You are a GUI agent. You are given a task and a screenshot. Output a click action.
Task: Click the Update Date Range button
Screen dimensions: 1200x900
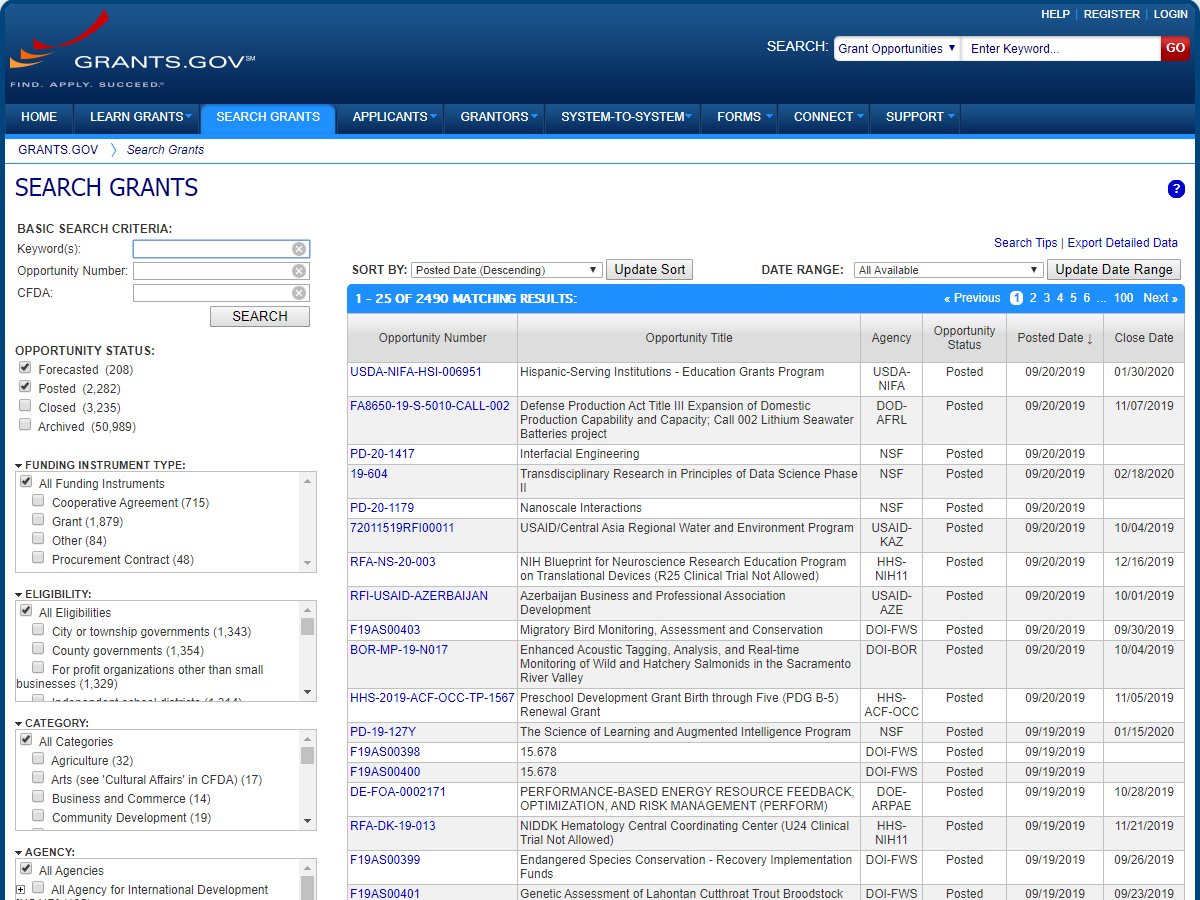[x=1113, y=269]
